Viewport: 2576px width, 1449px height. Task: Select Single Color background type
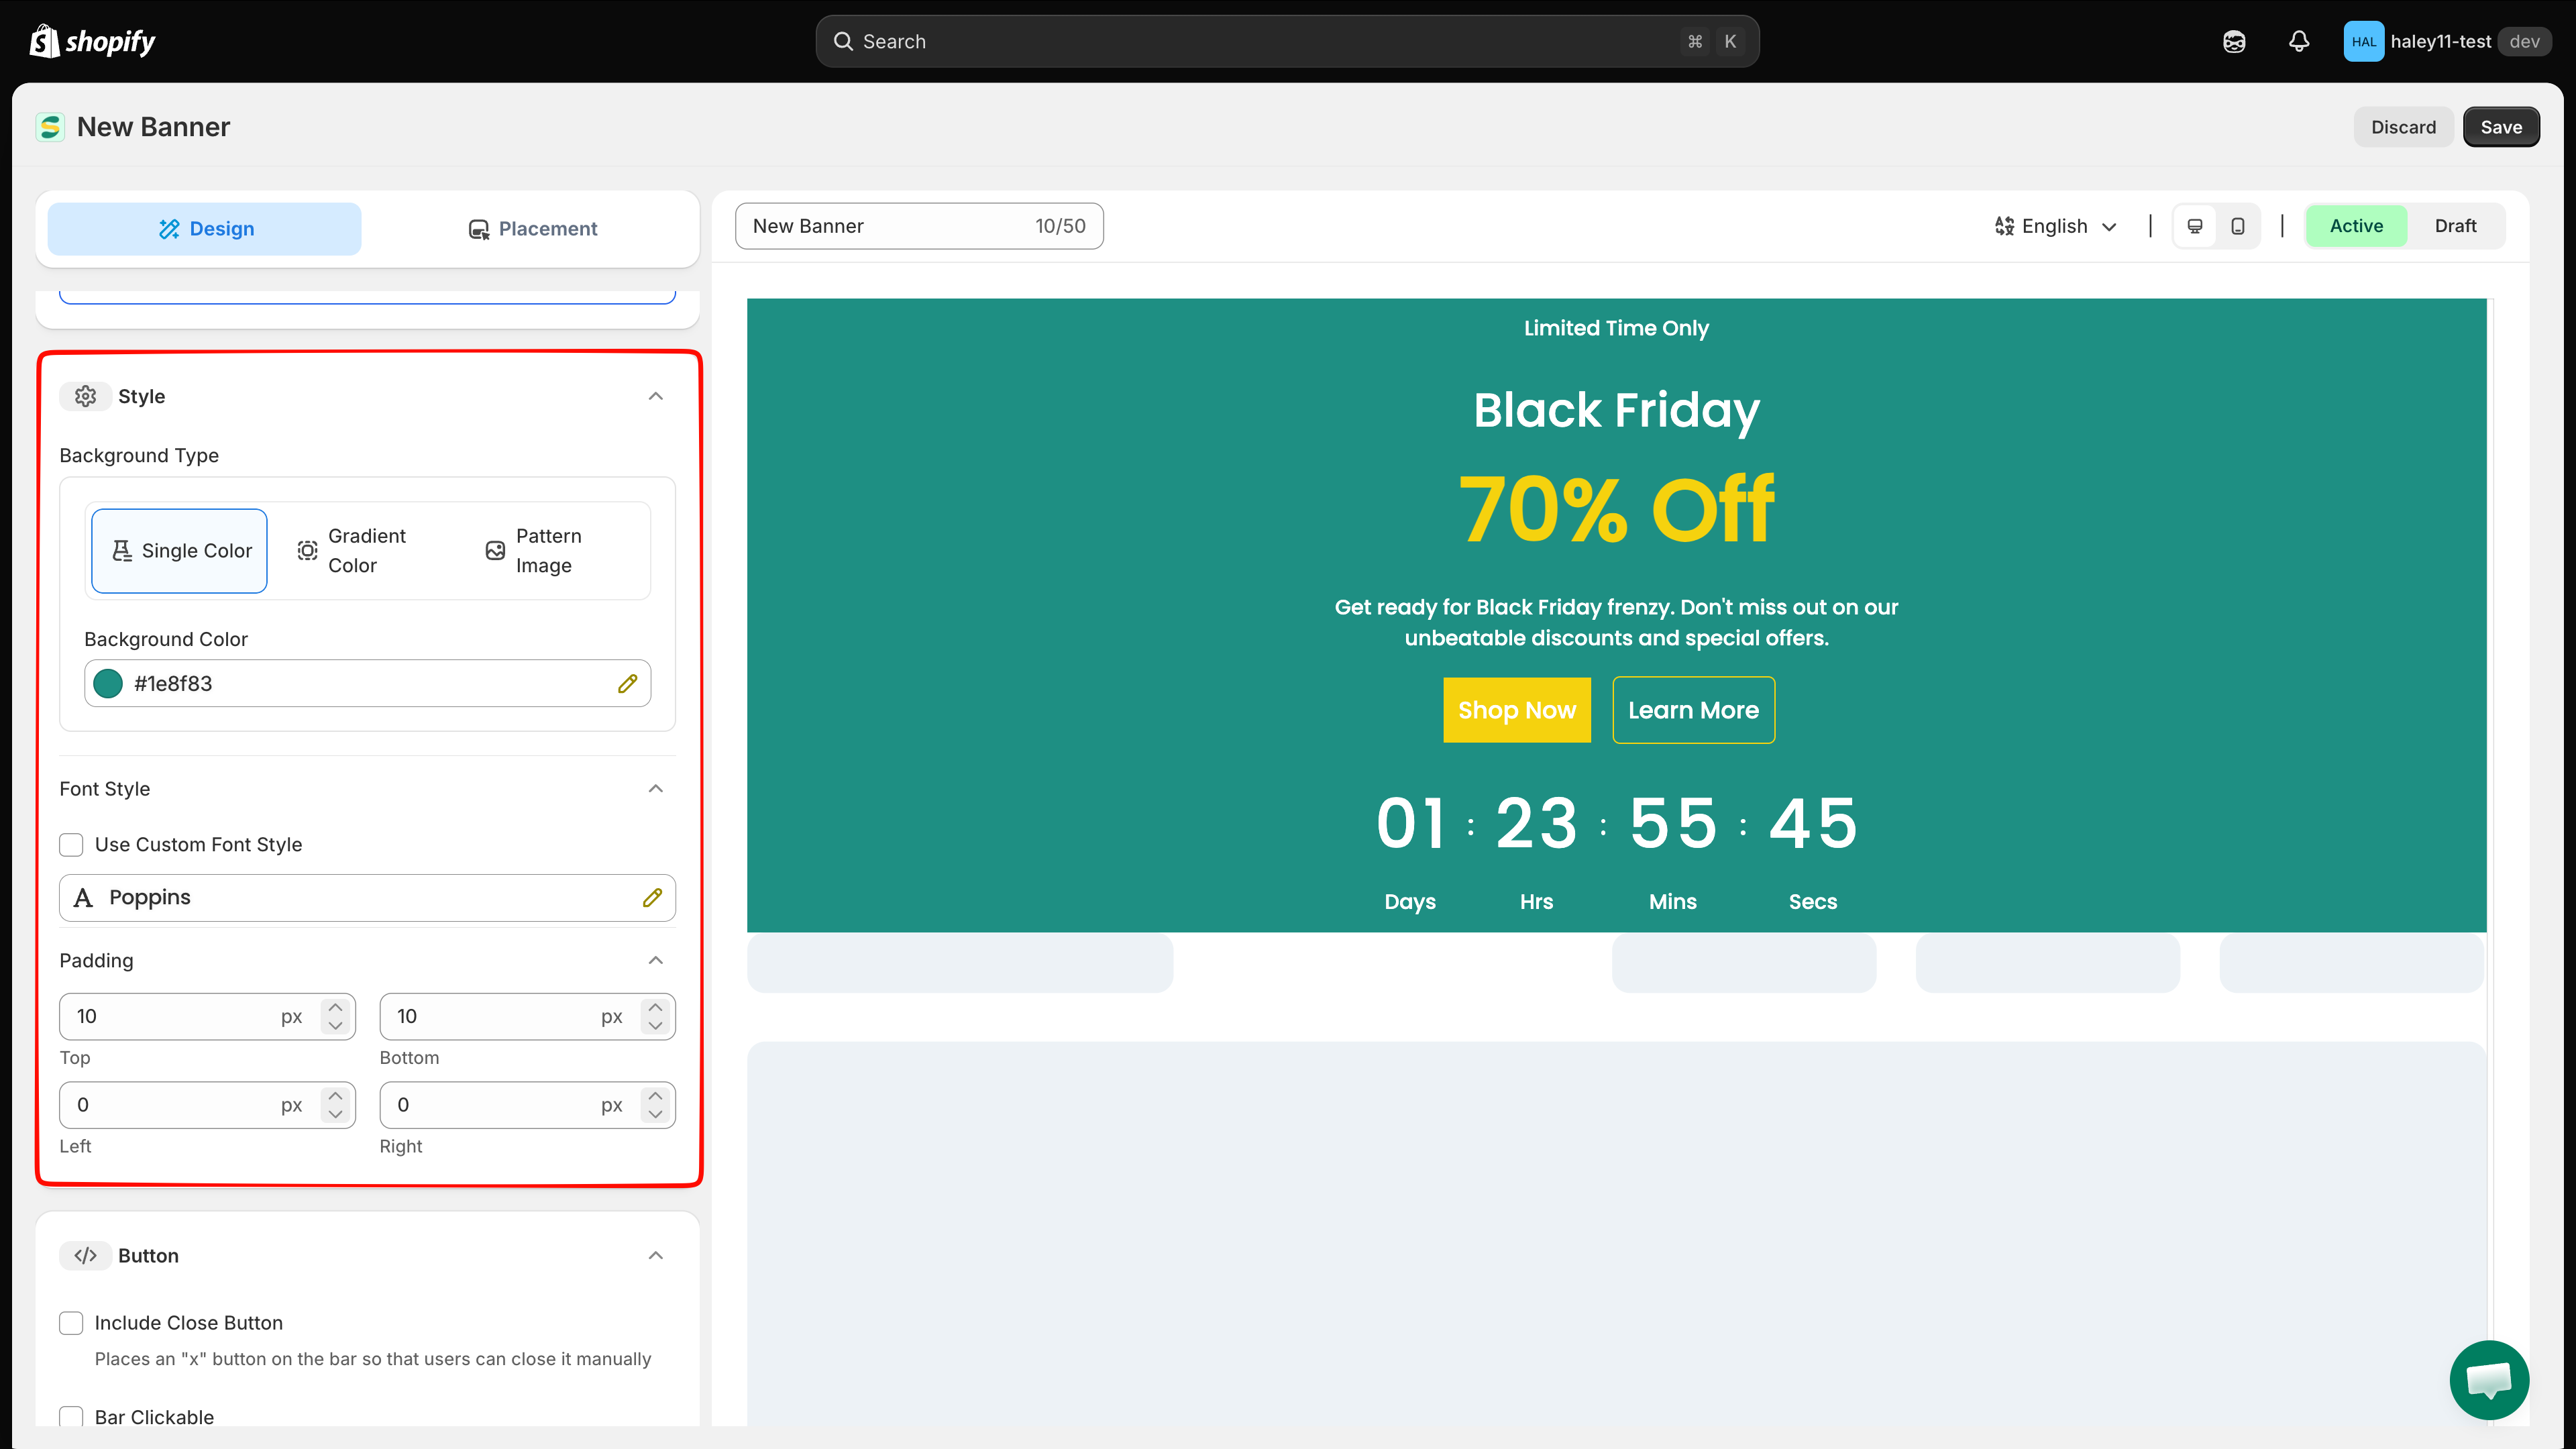tap(179, 551)
